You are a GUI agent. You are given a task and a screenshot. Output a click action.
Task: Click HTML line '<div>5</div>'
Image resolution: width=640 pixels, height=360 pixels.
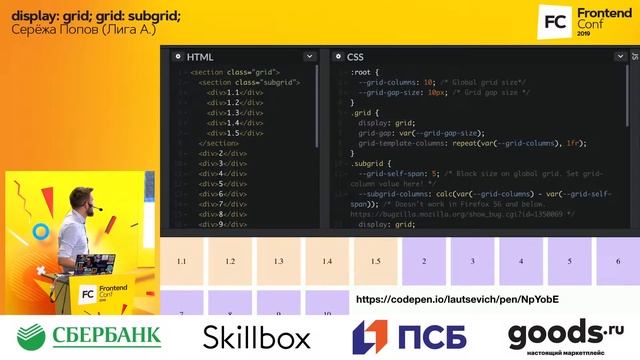[223, 184]
